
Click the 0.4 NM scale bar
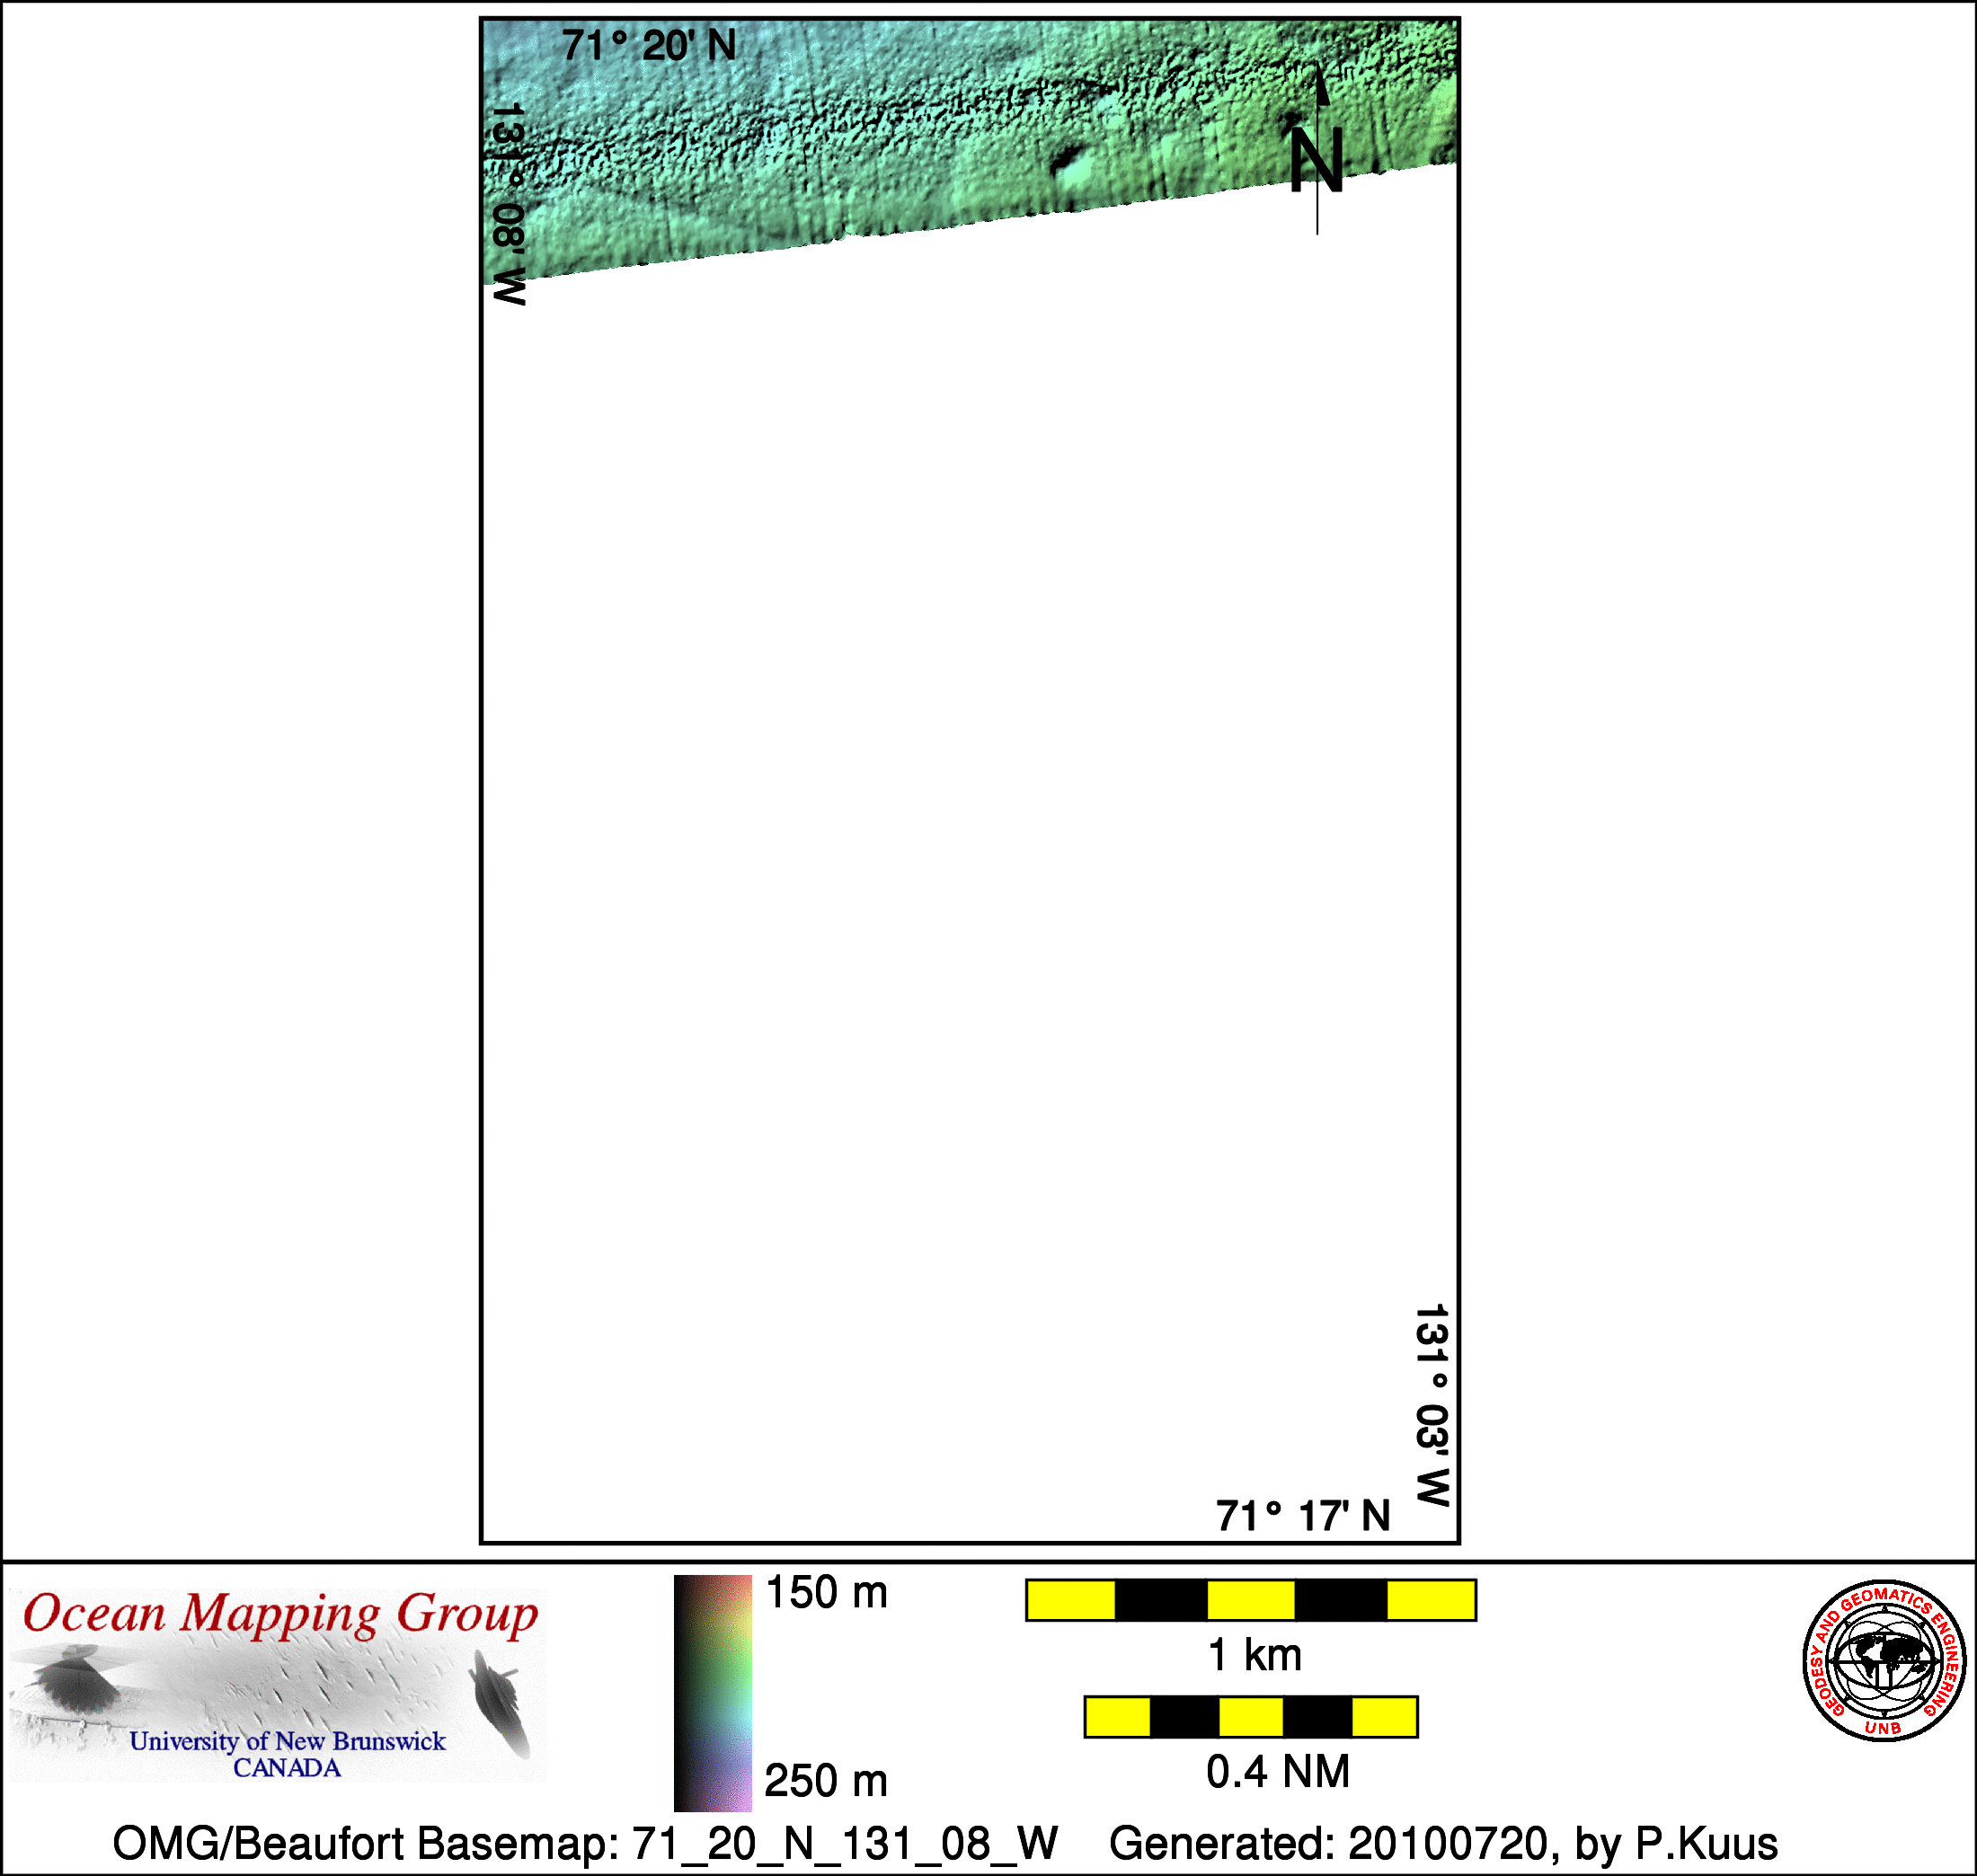pos(1251,1717)
